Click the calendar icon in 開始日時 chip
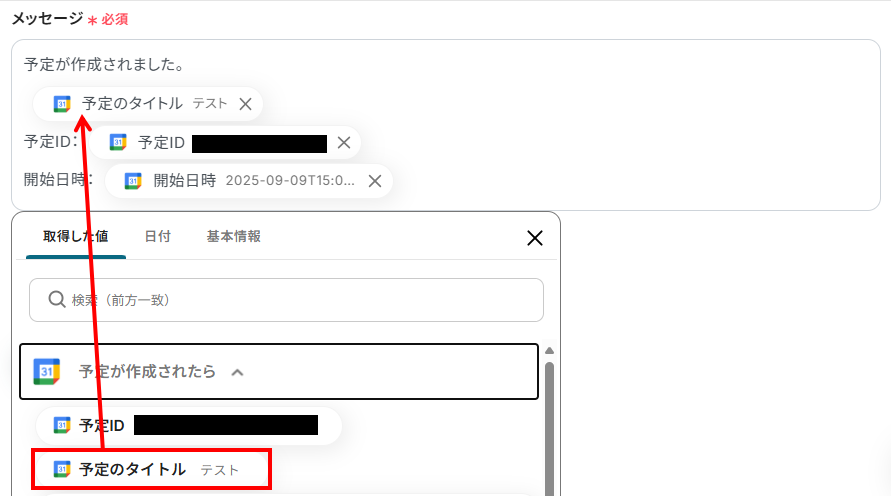The height and width of the screenshot is (496, 891). tap(133, 181)
